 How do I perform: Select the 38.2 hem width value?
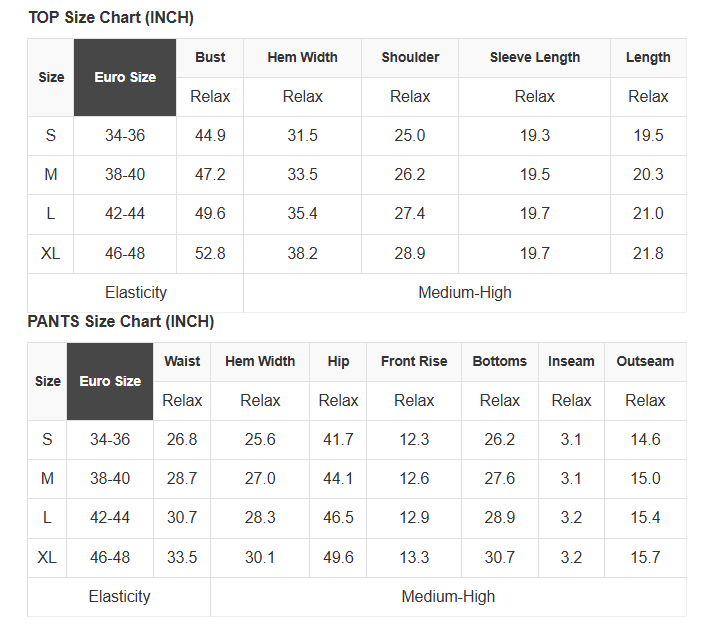tap(303, 253)
